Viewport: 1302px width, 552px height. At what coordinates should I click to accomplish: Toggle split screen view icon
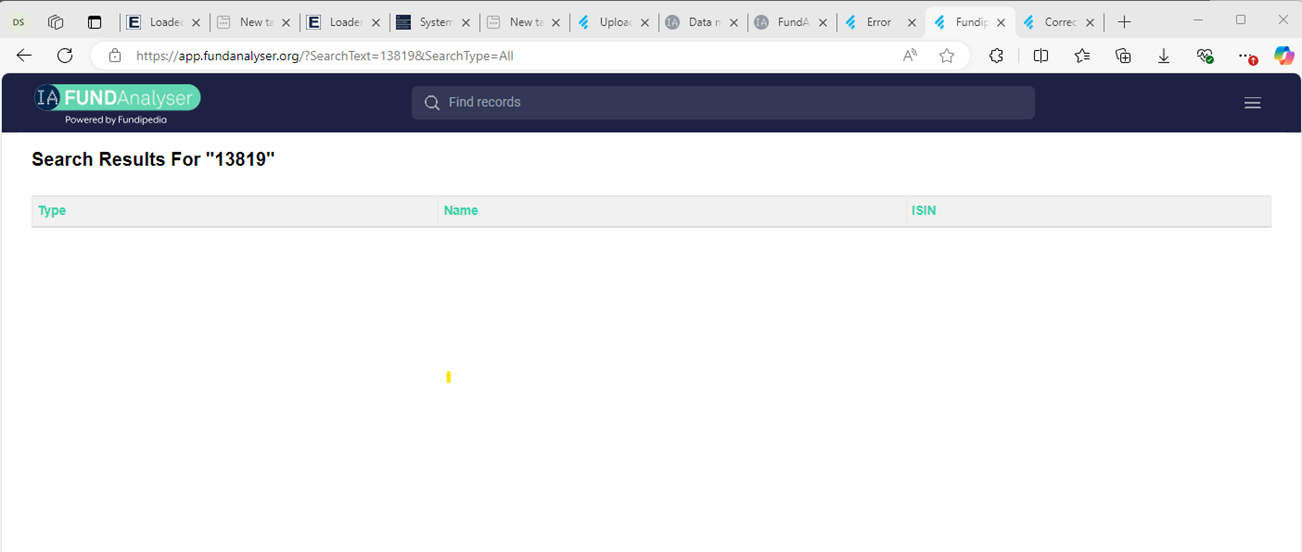1041,56
